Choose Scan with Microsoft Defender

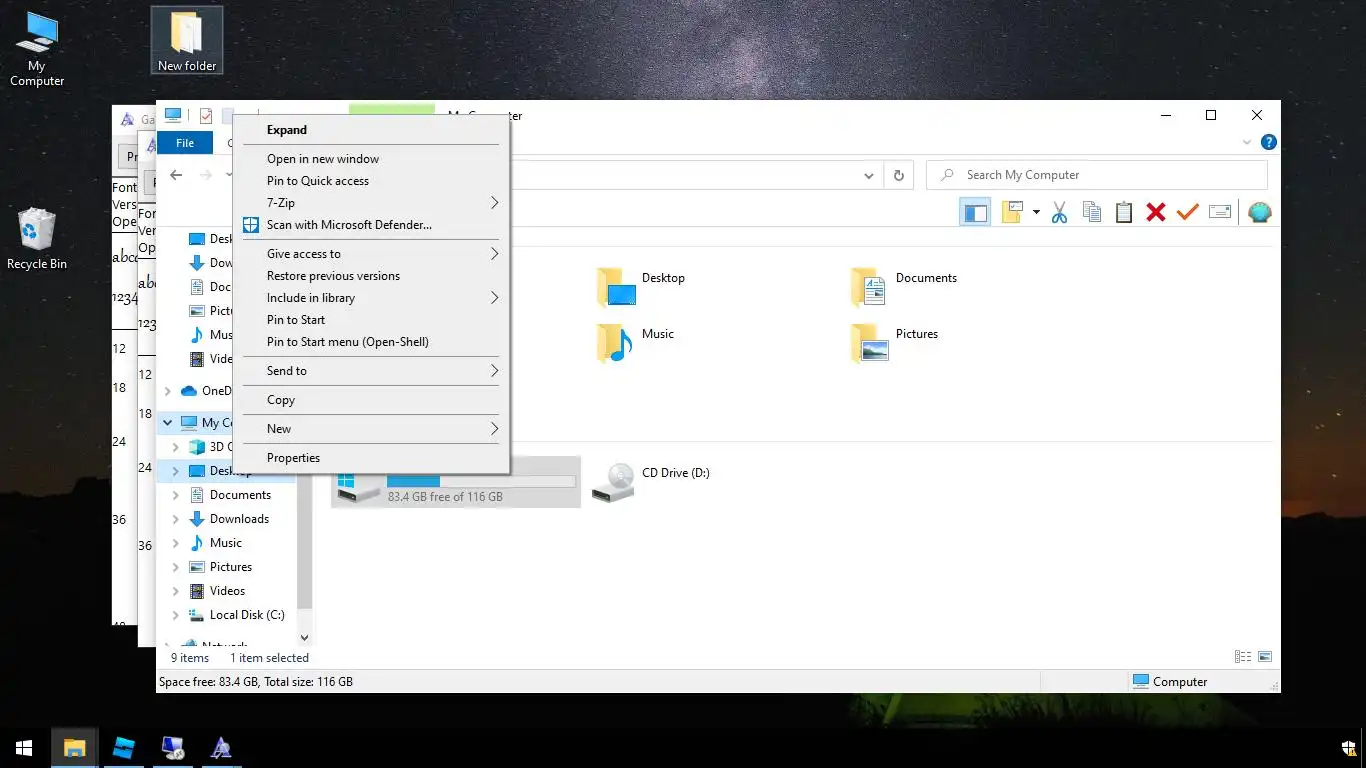pos(371,225)
